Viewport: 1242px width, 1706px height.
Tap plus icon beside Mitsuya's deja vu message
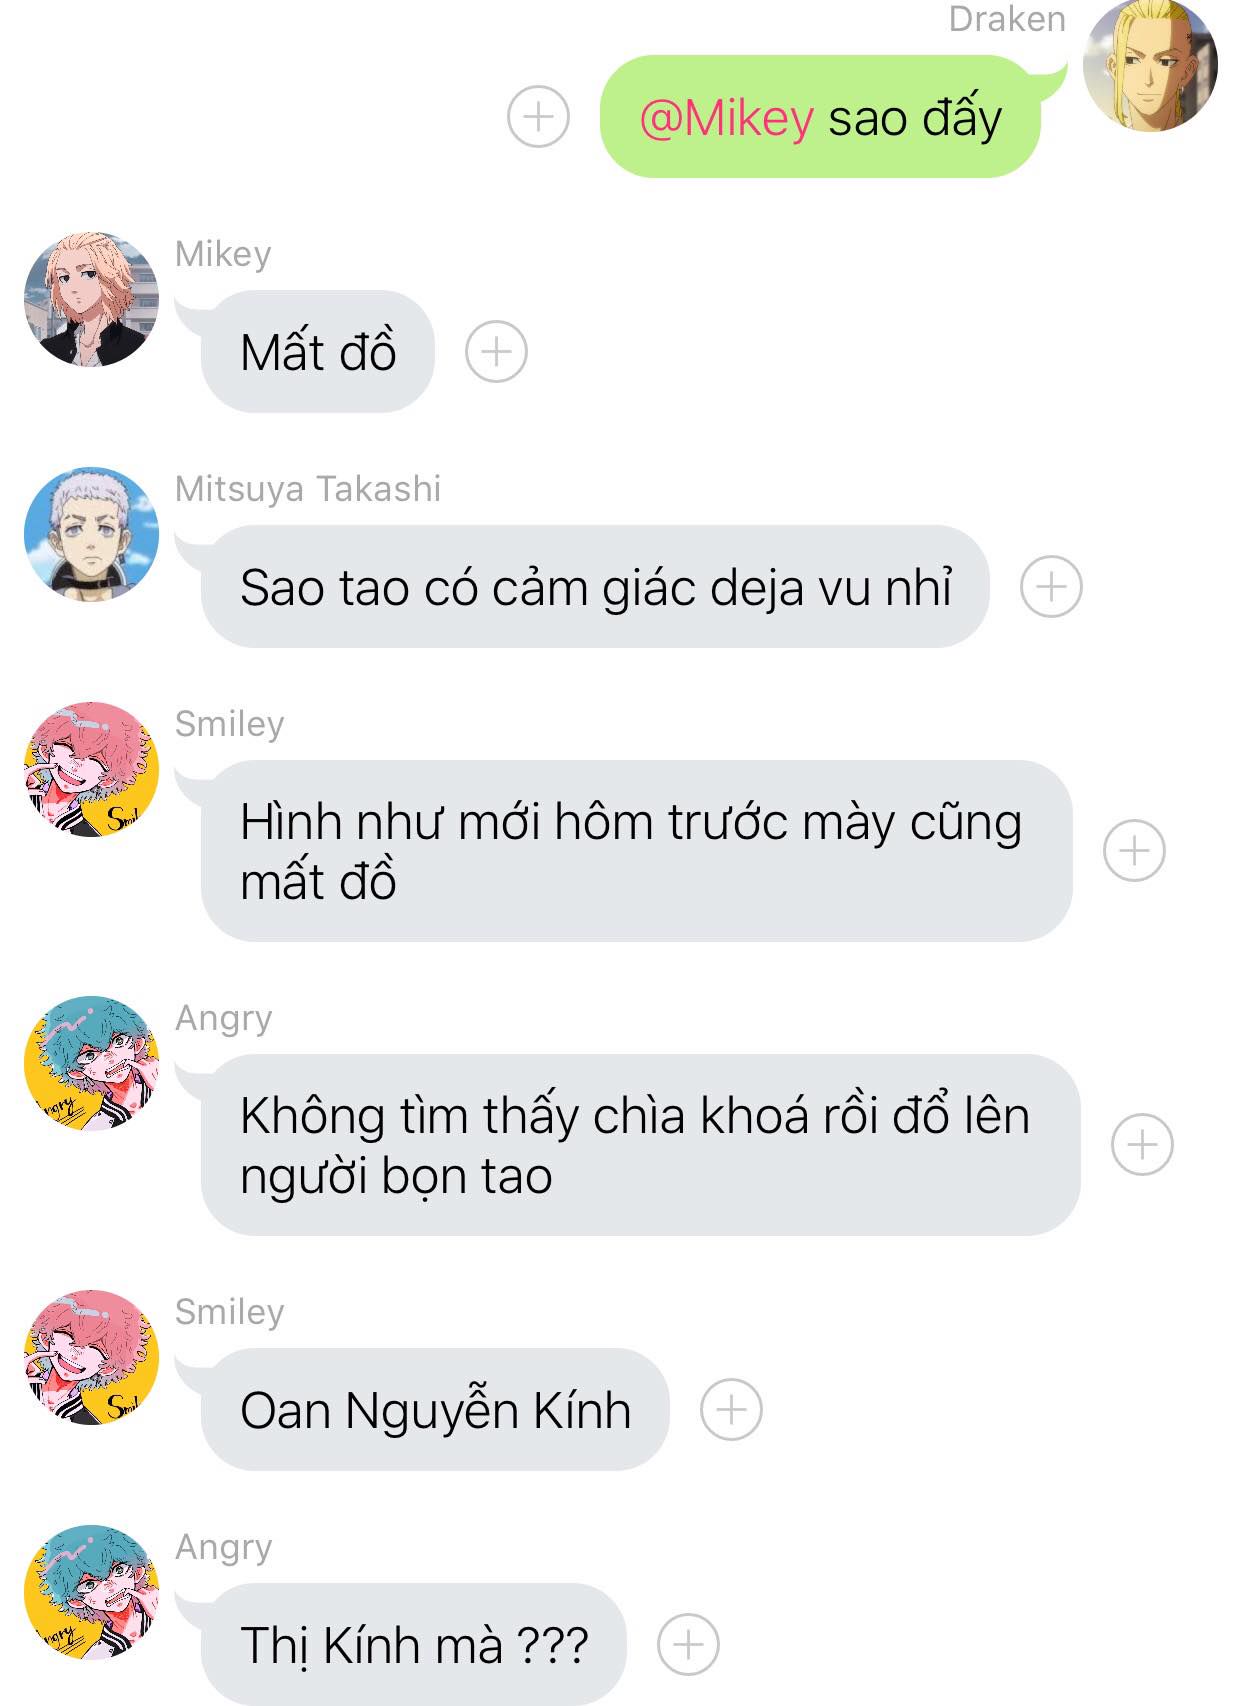[x=1051, y=587]
